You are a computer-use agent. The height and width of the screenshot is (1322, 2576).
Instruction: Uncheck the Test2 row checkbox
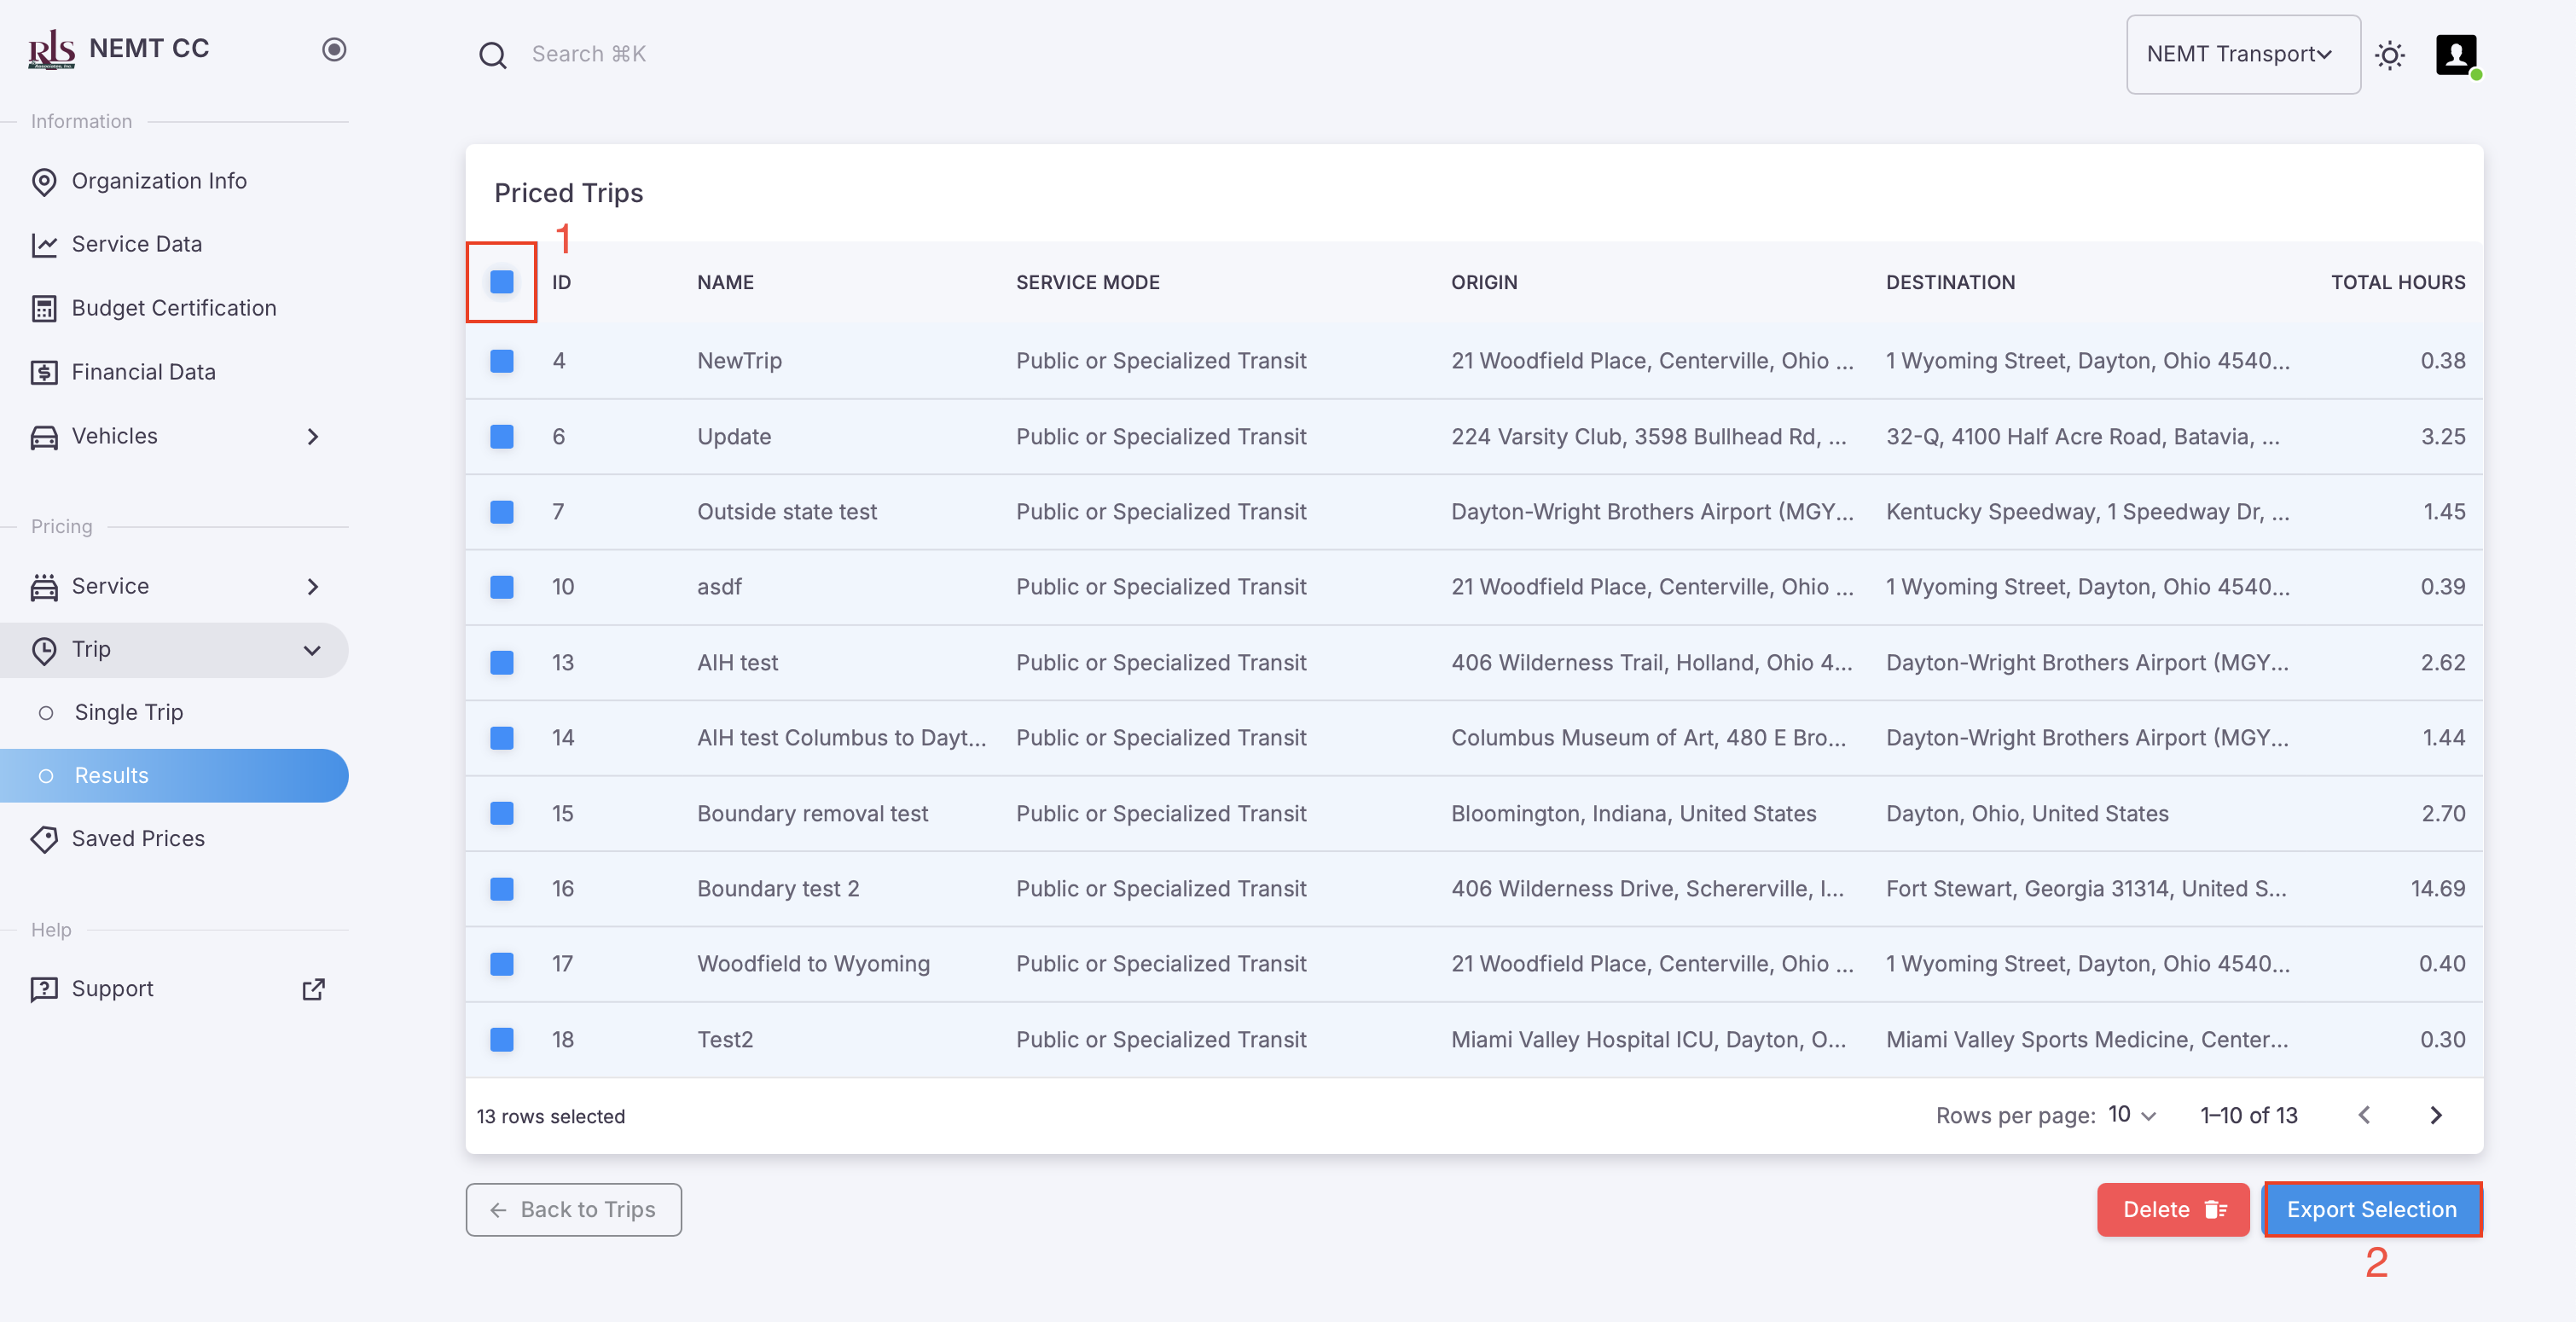coord(502,1040)
